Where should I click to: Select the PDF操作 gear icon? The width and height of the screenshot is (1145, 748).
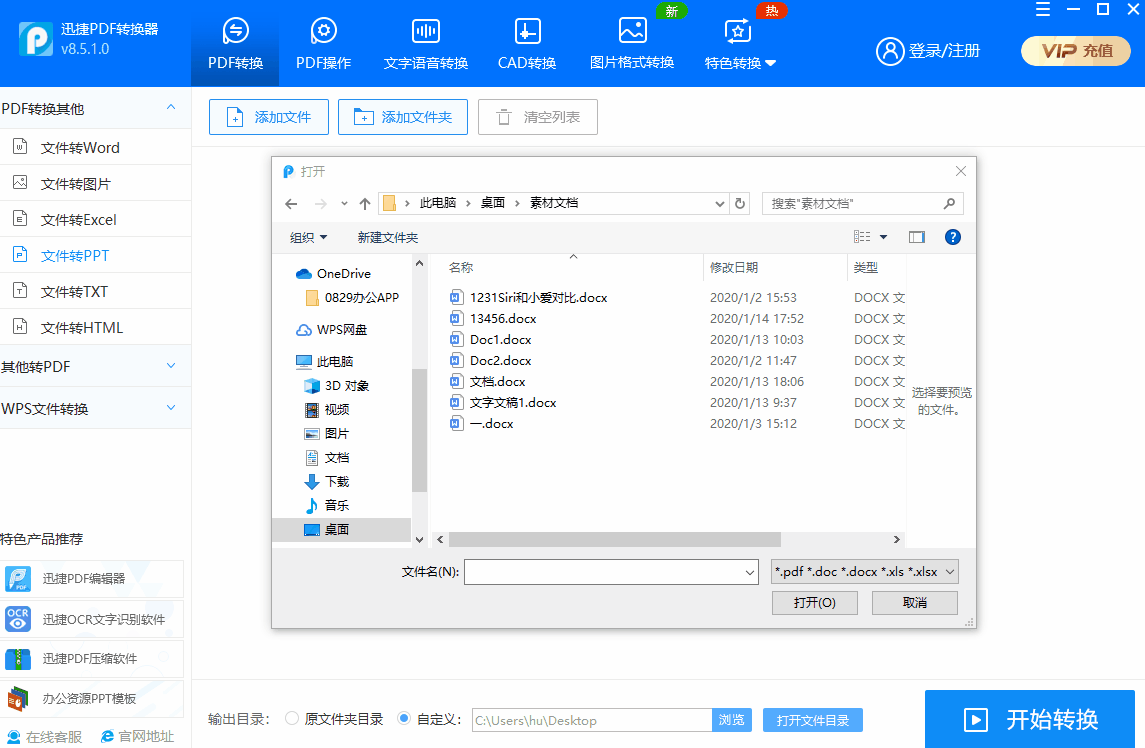click(323, 32)
